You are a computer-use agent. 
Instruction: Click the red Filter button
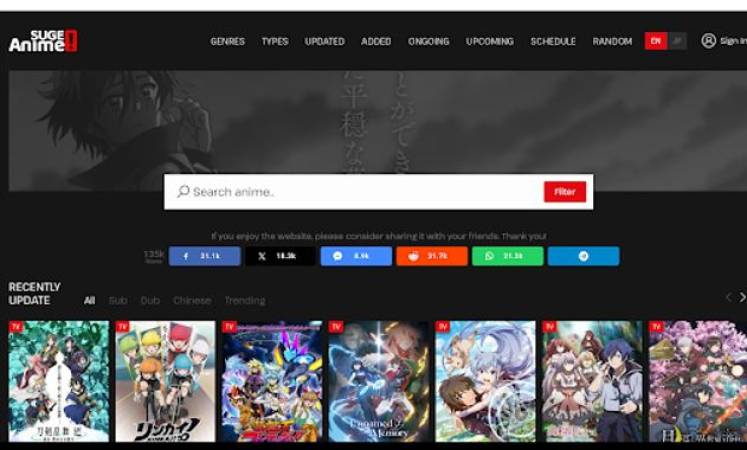pos(565,191)
